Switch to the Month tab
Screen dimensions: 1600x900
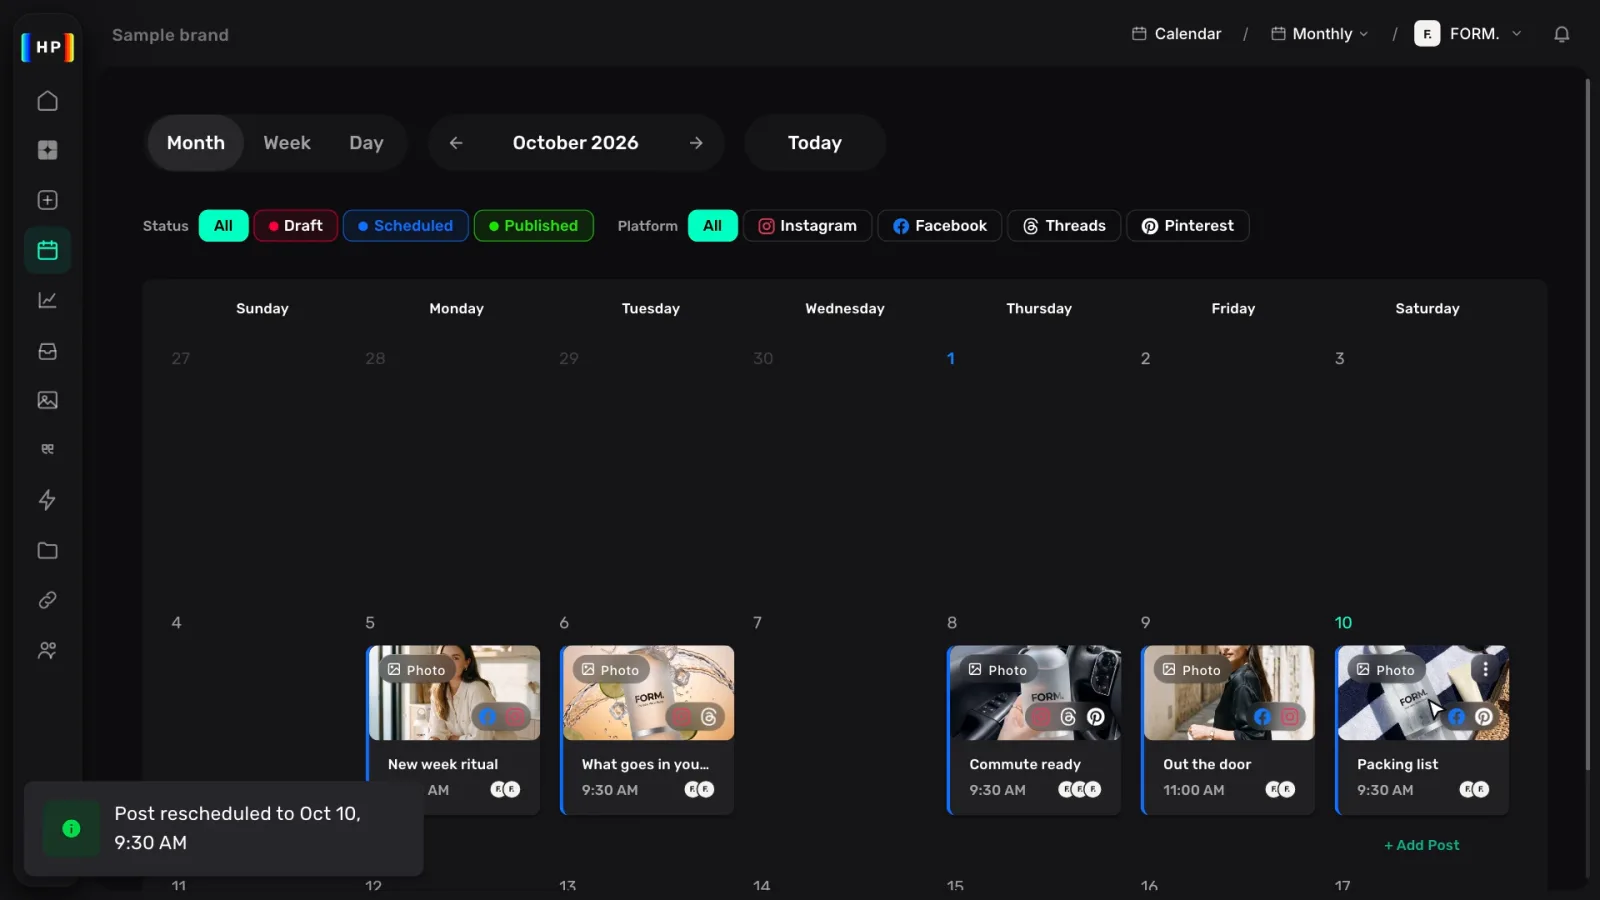pyautogui.click(x=196, y=143)
